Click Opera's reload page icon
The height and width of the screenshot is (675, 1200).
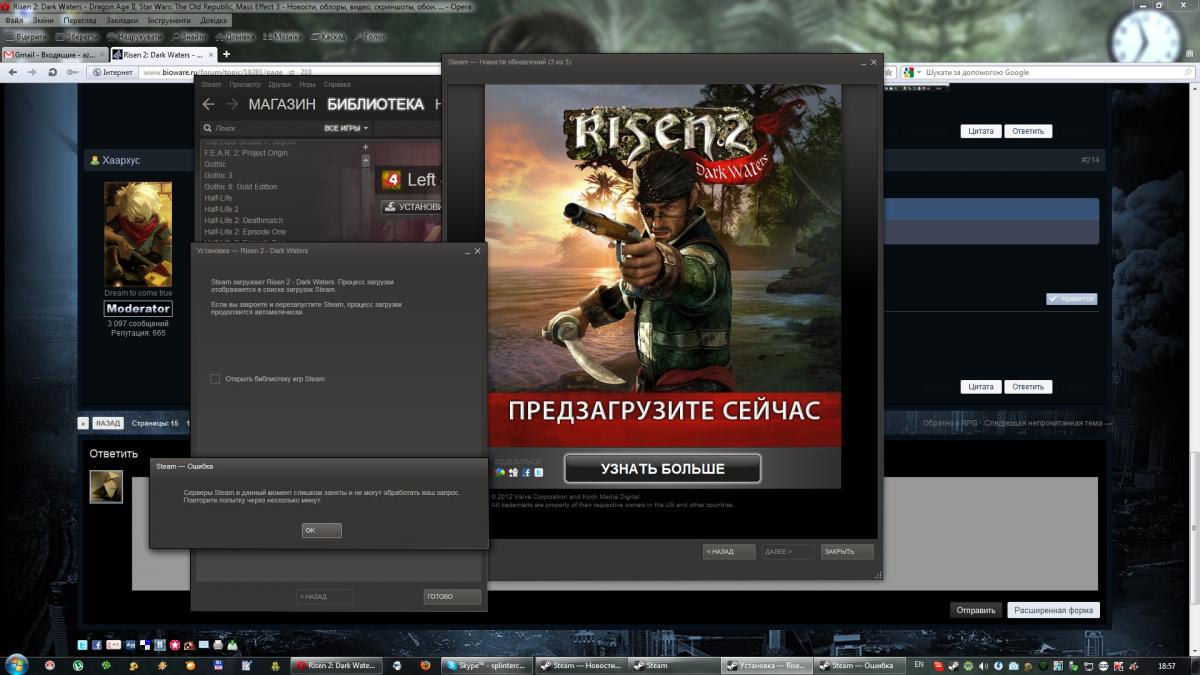[52, 72]
